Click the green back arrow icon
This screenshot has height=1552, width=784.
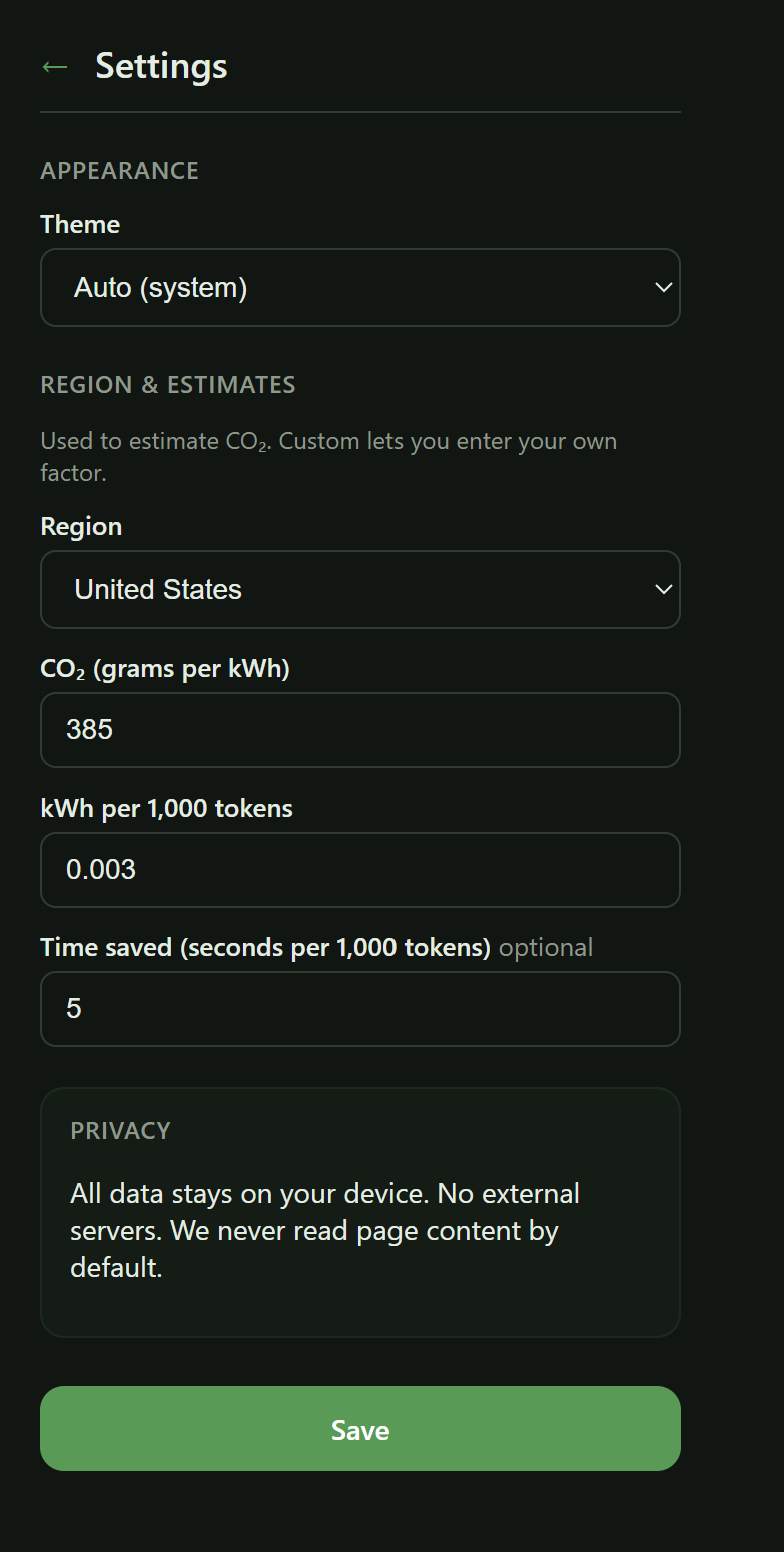54,67
